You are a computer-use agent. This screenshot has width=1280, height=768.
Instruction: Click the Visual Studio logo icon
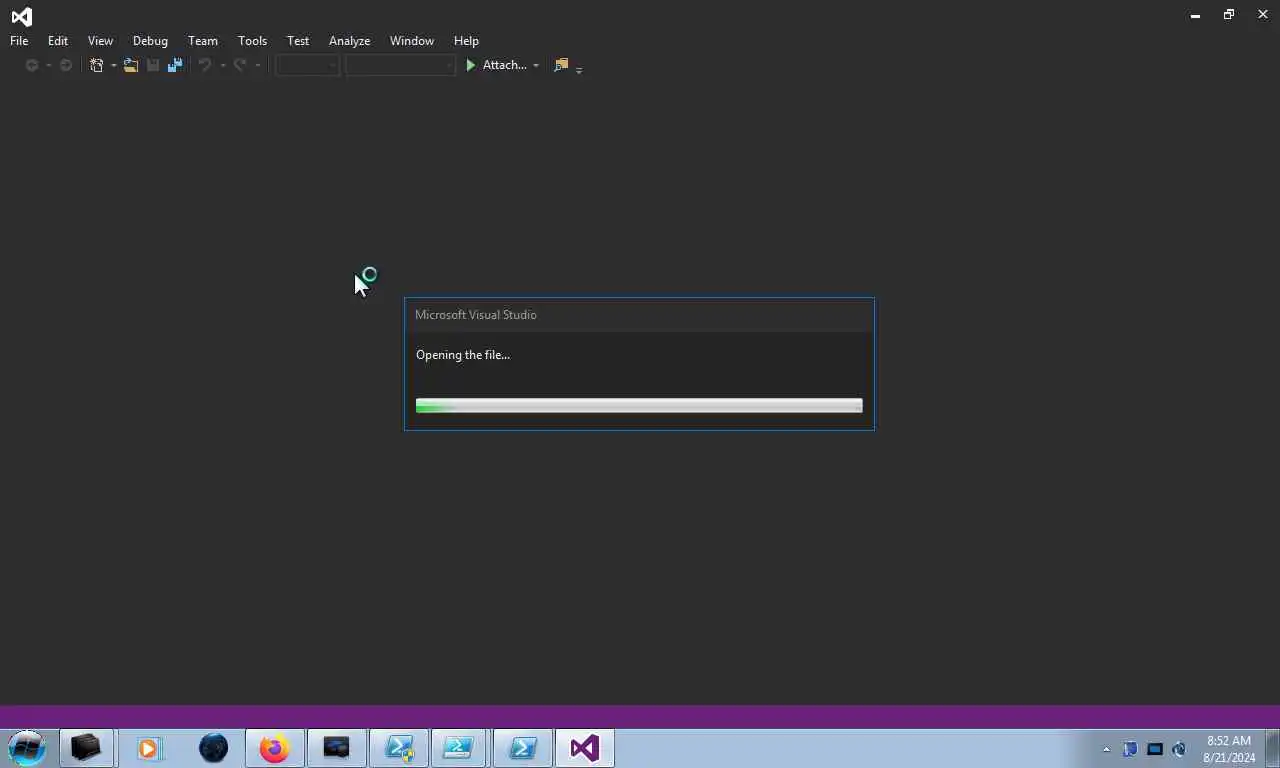[x=21, y=16]
